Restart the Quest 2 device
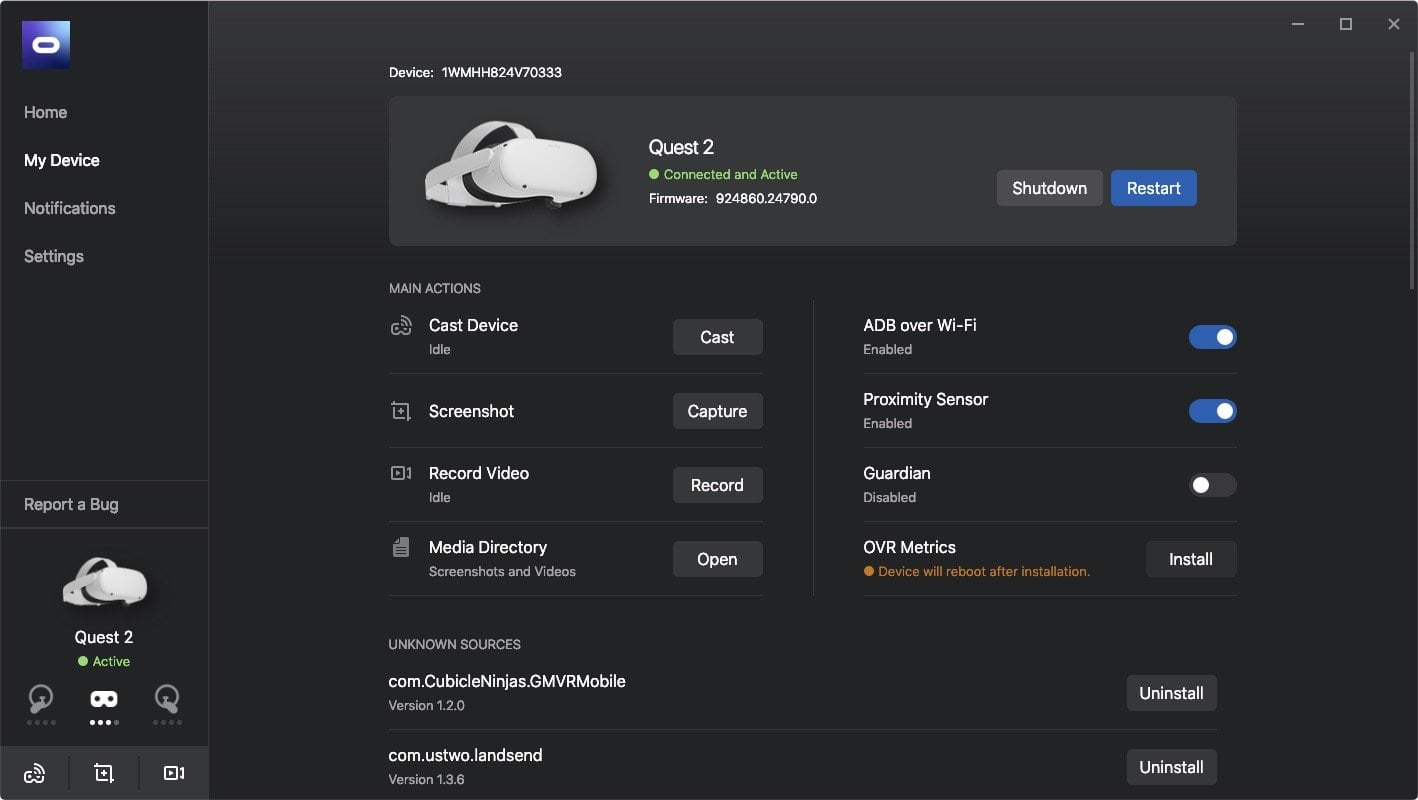 click(1154, 188)
